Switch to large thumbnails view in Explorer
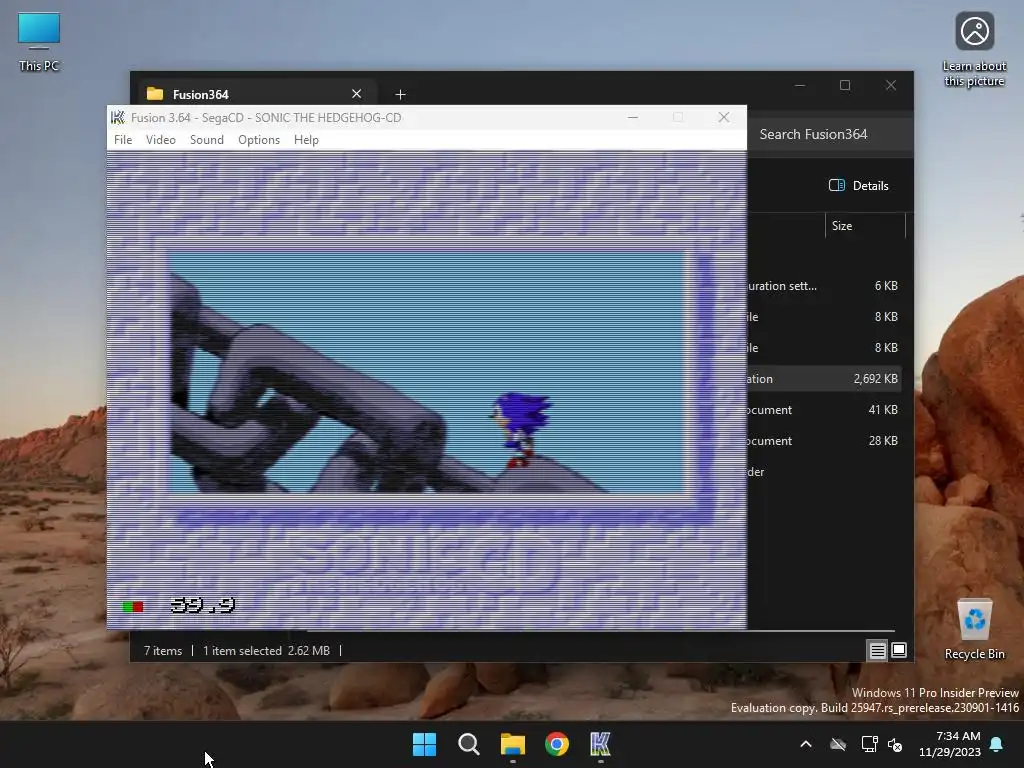Screen dimensions: 1024x768 (899, 650)
